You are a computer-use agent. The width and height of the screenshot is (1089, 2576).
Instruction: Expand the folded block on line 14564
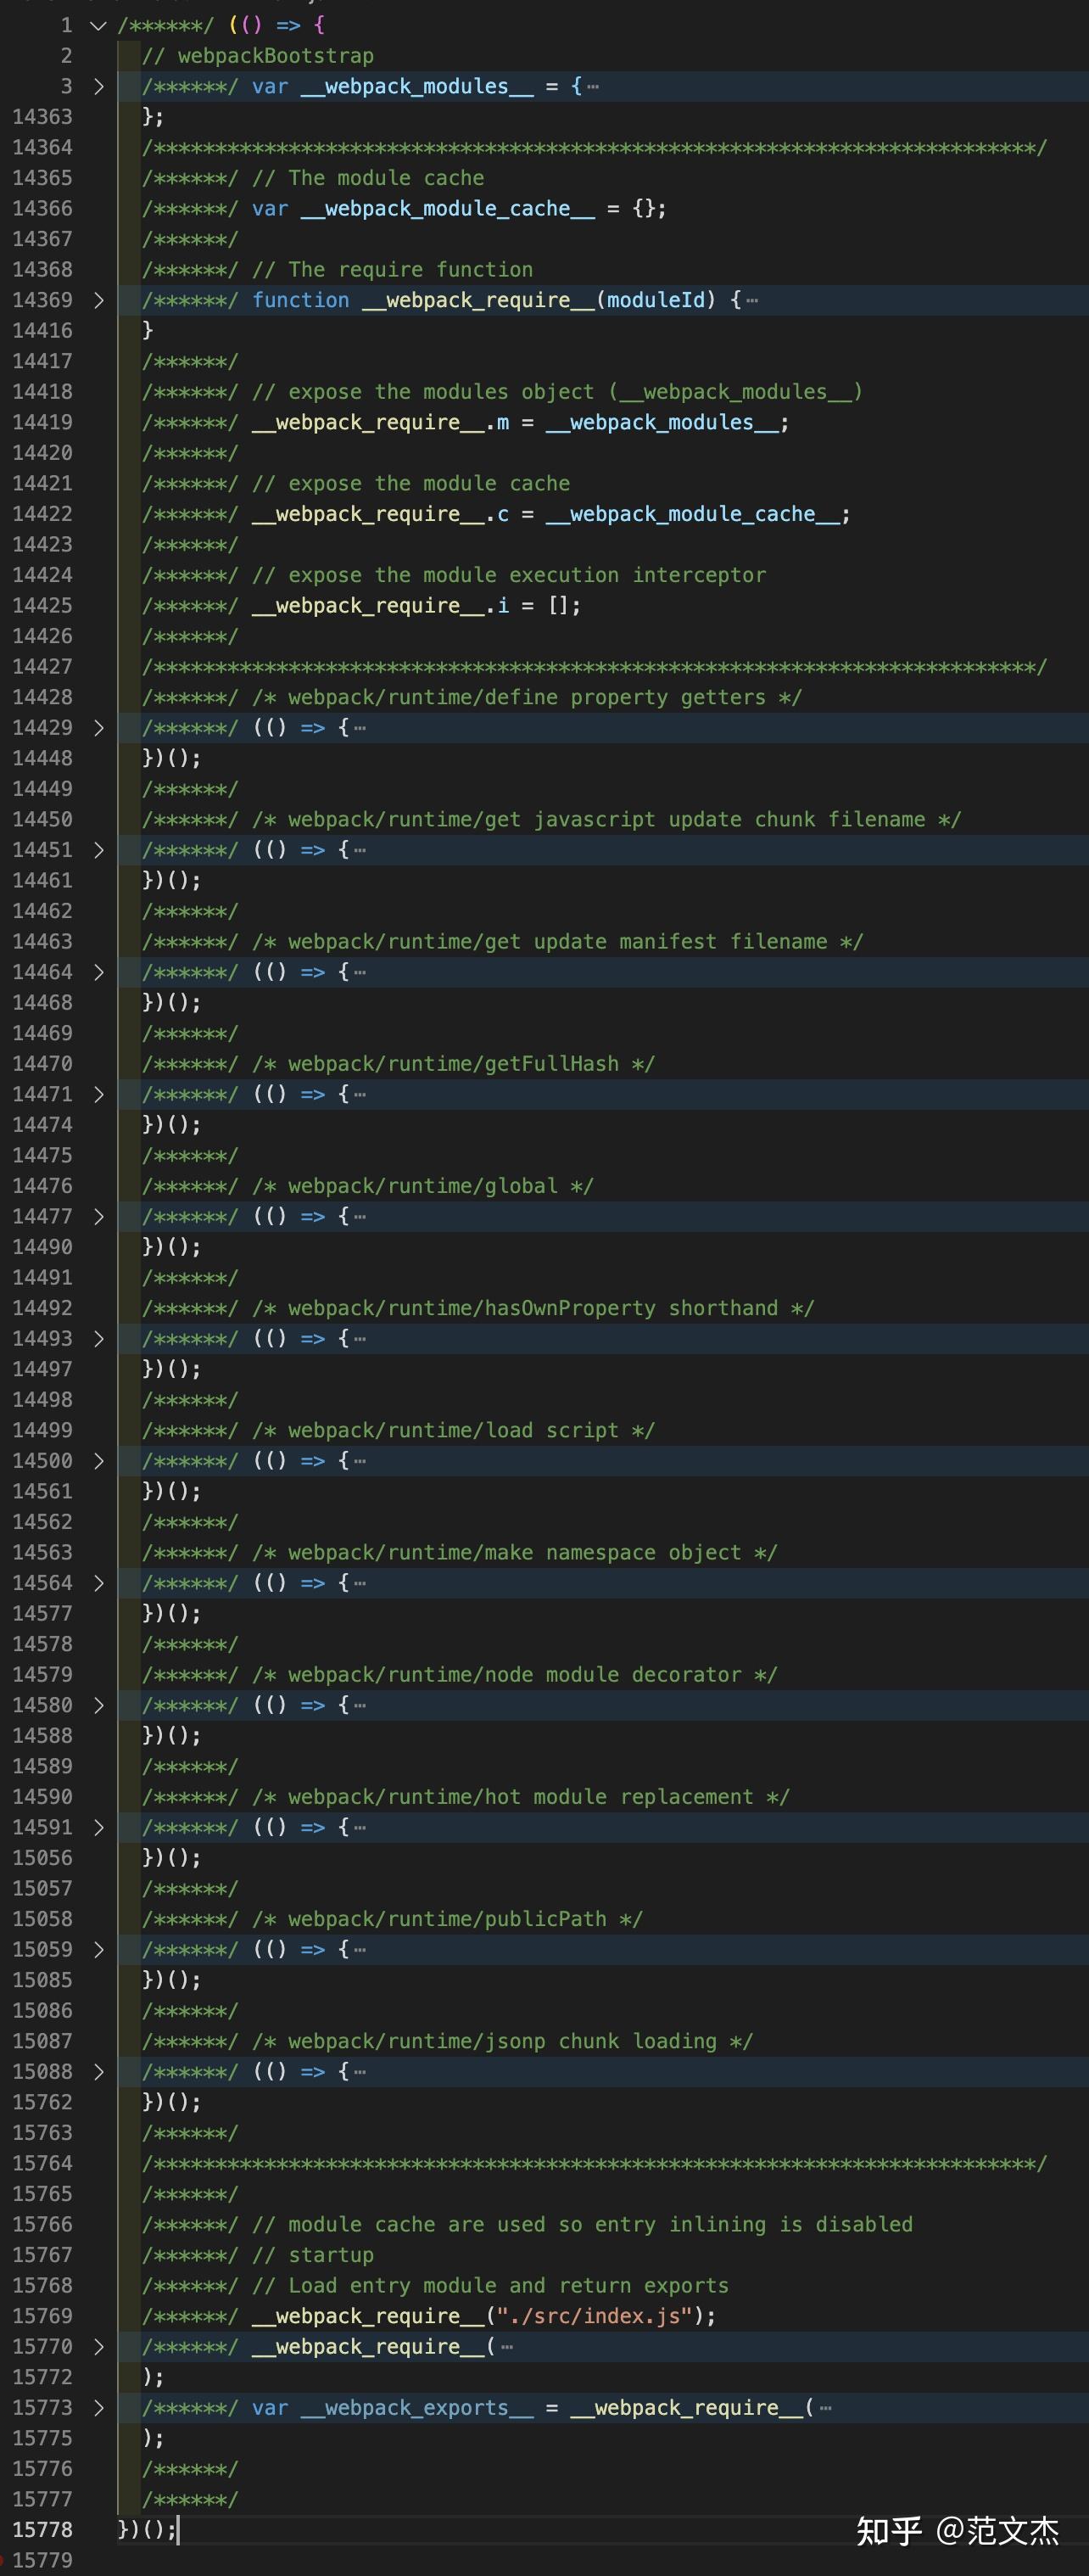coord(98,1583)
